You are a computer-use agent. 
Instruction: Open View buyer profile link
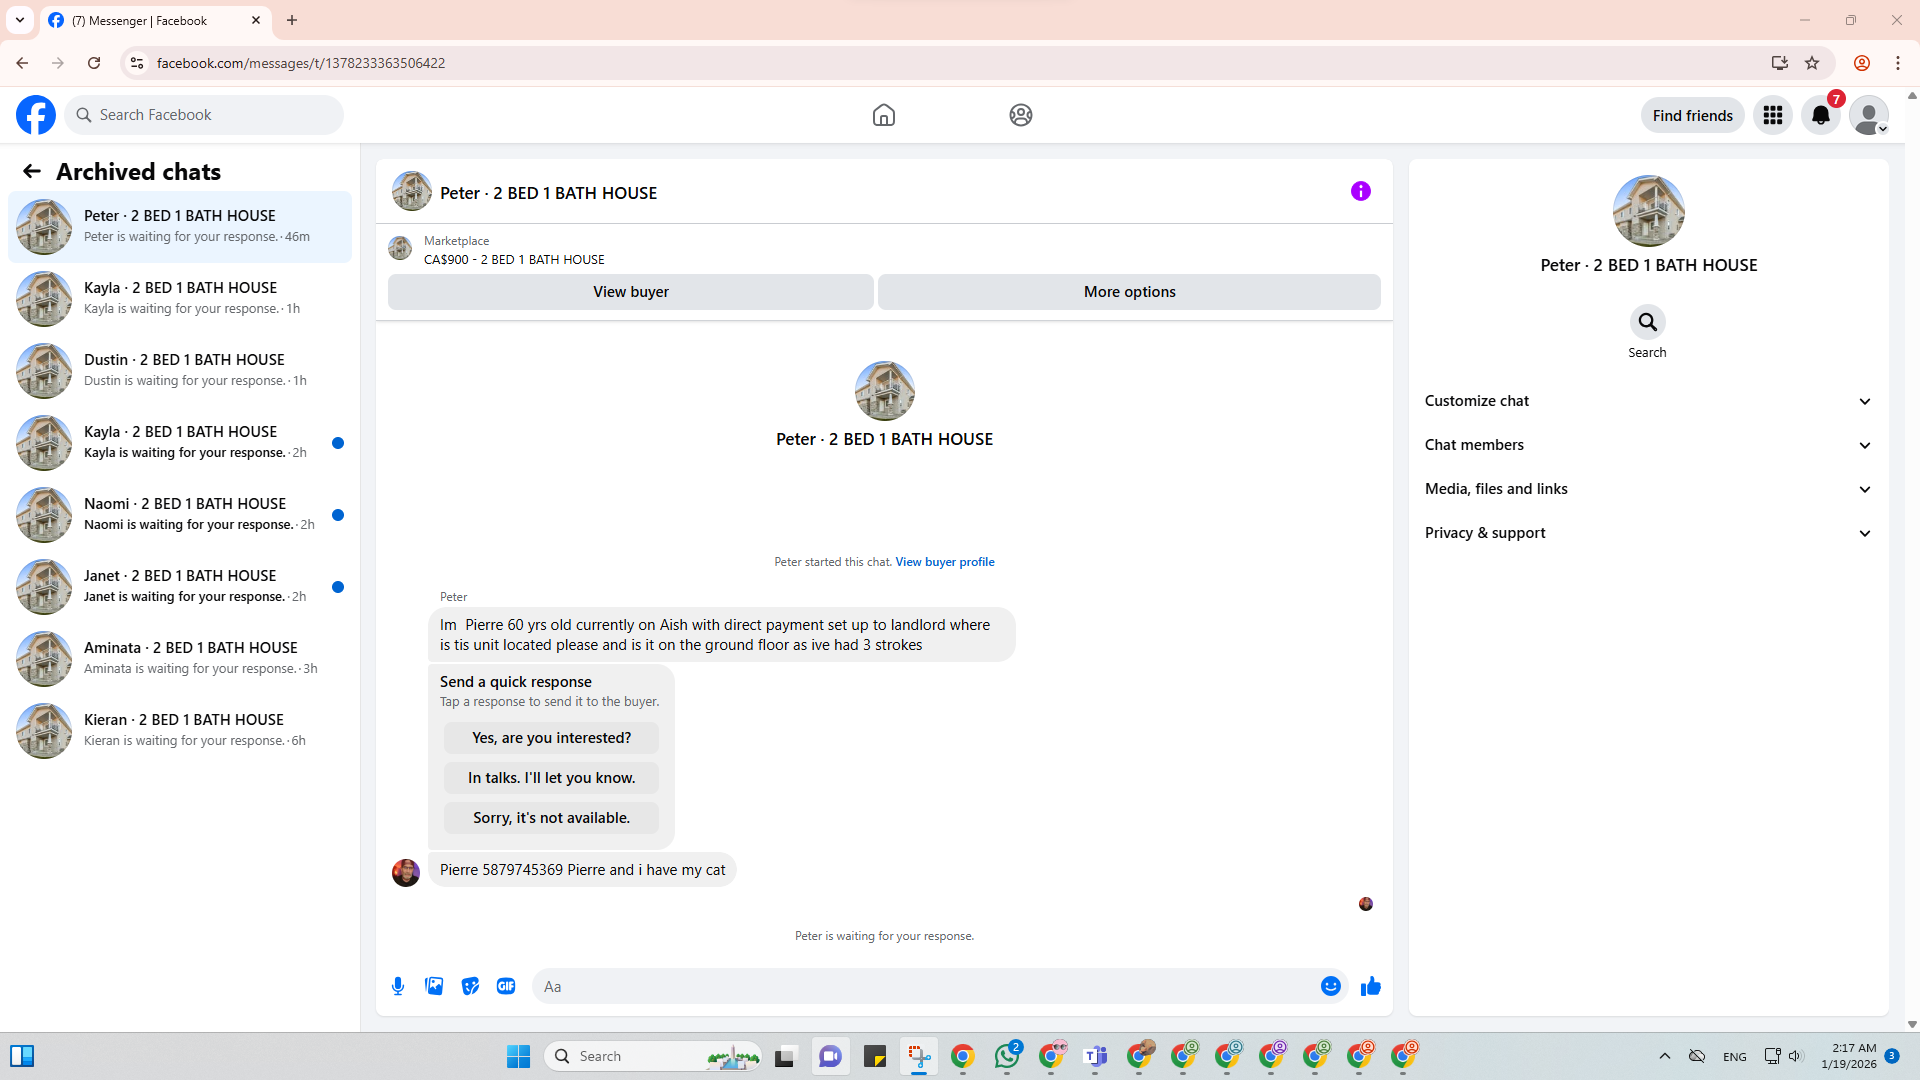coord(945,562)
